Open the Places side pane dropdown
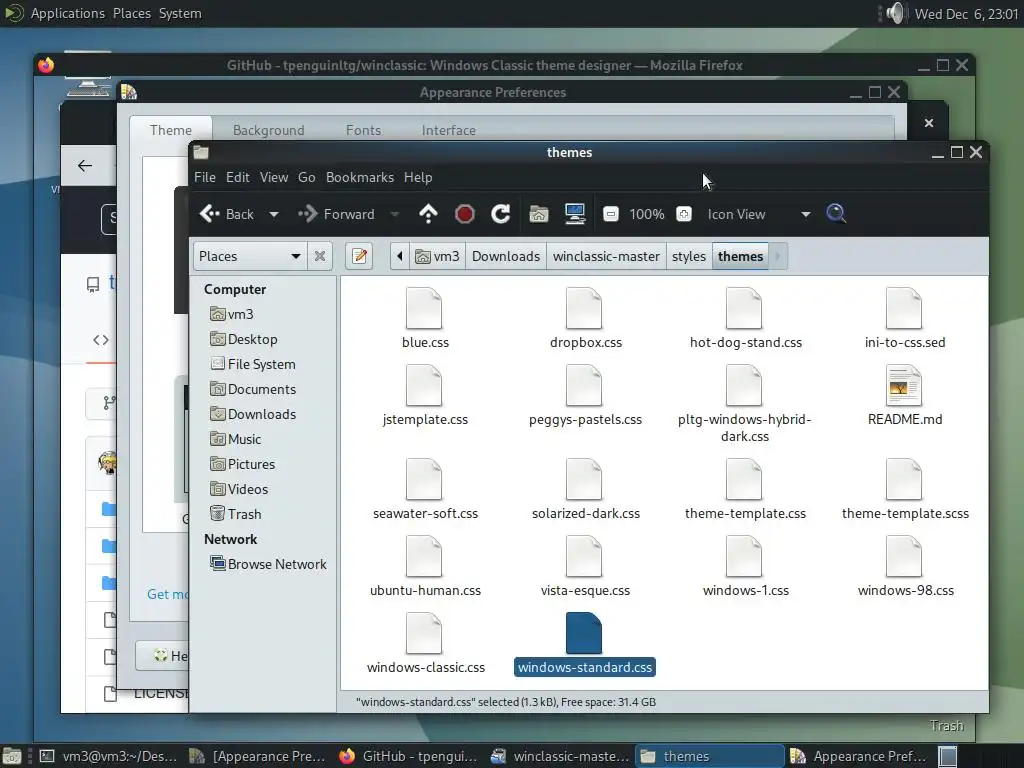 tap(249, 256)
